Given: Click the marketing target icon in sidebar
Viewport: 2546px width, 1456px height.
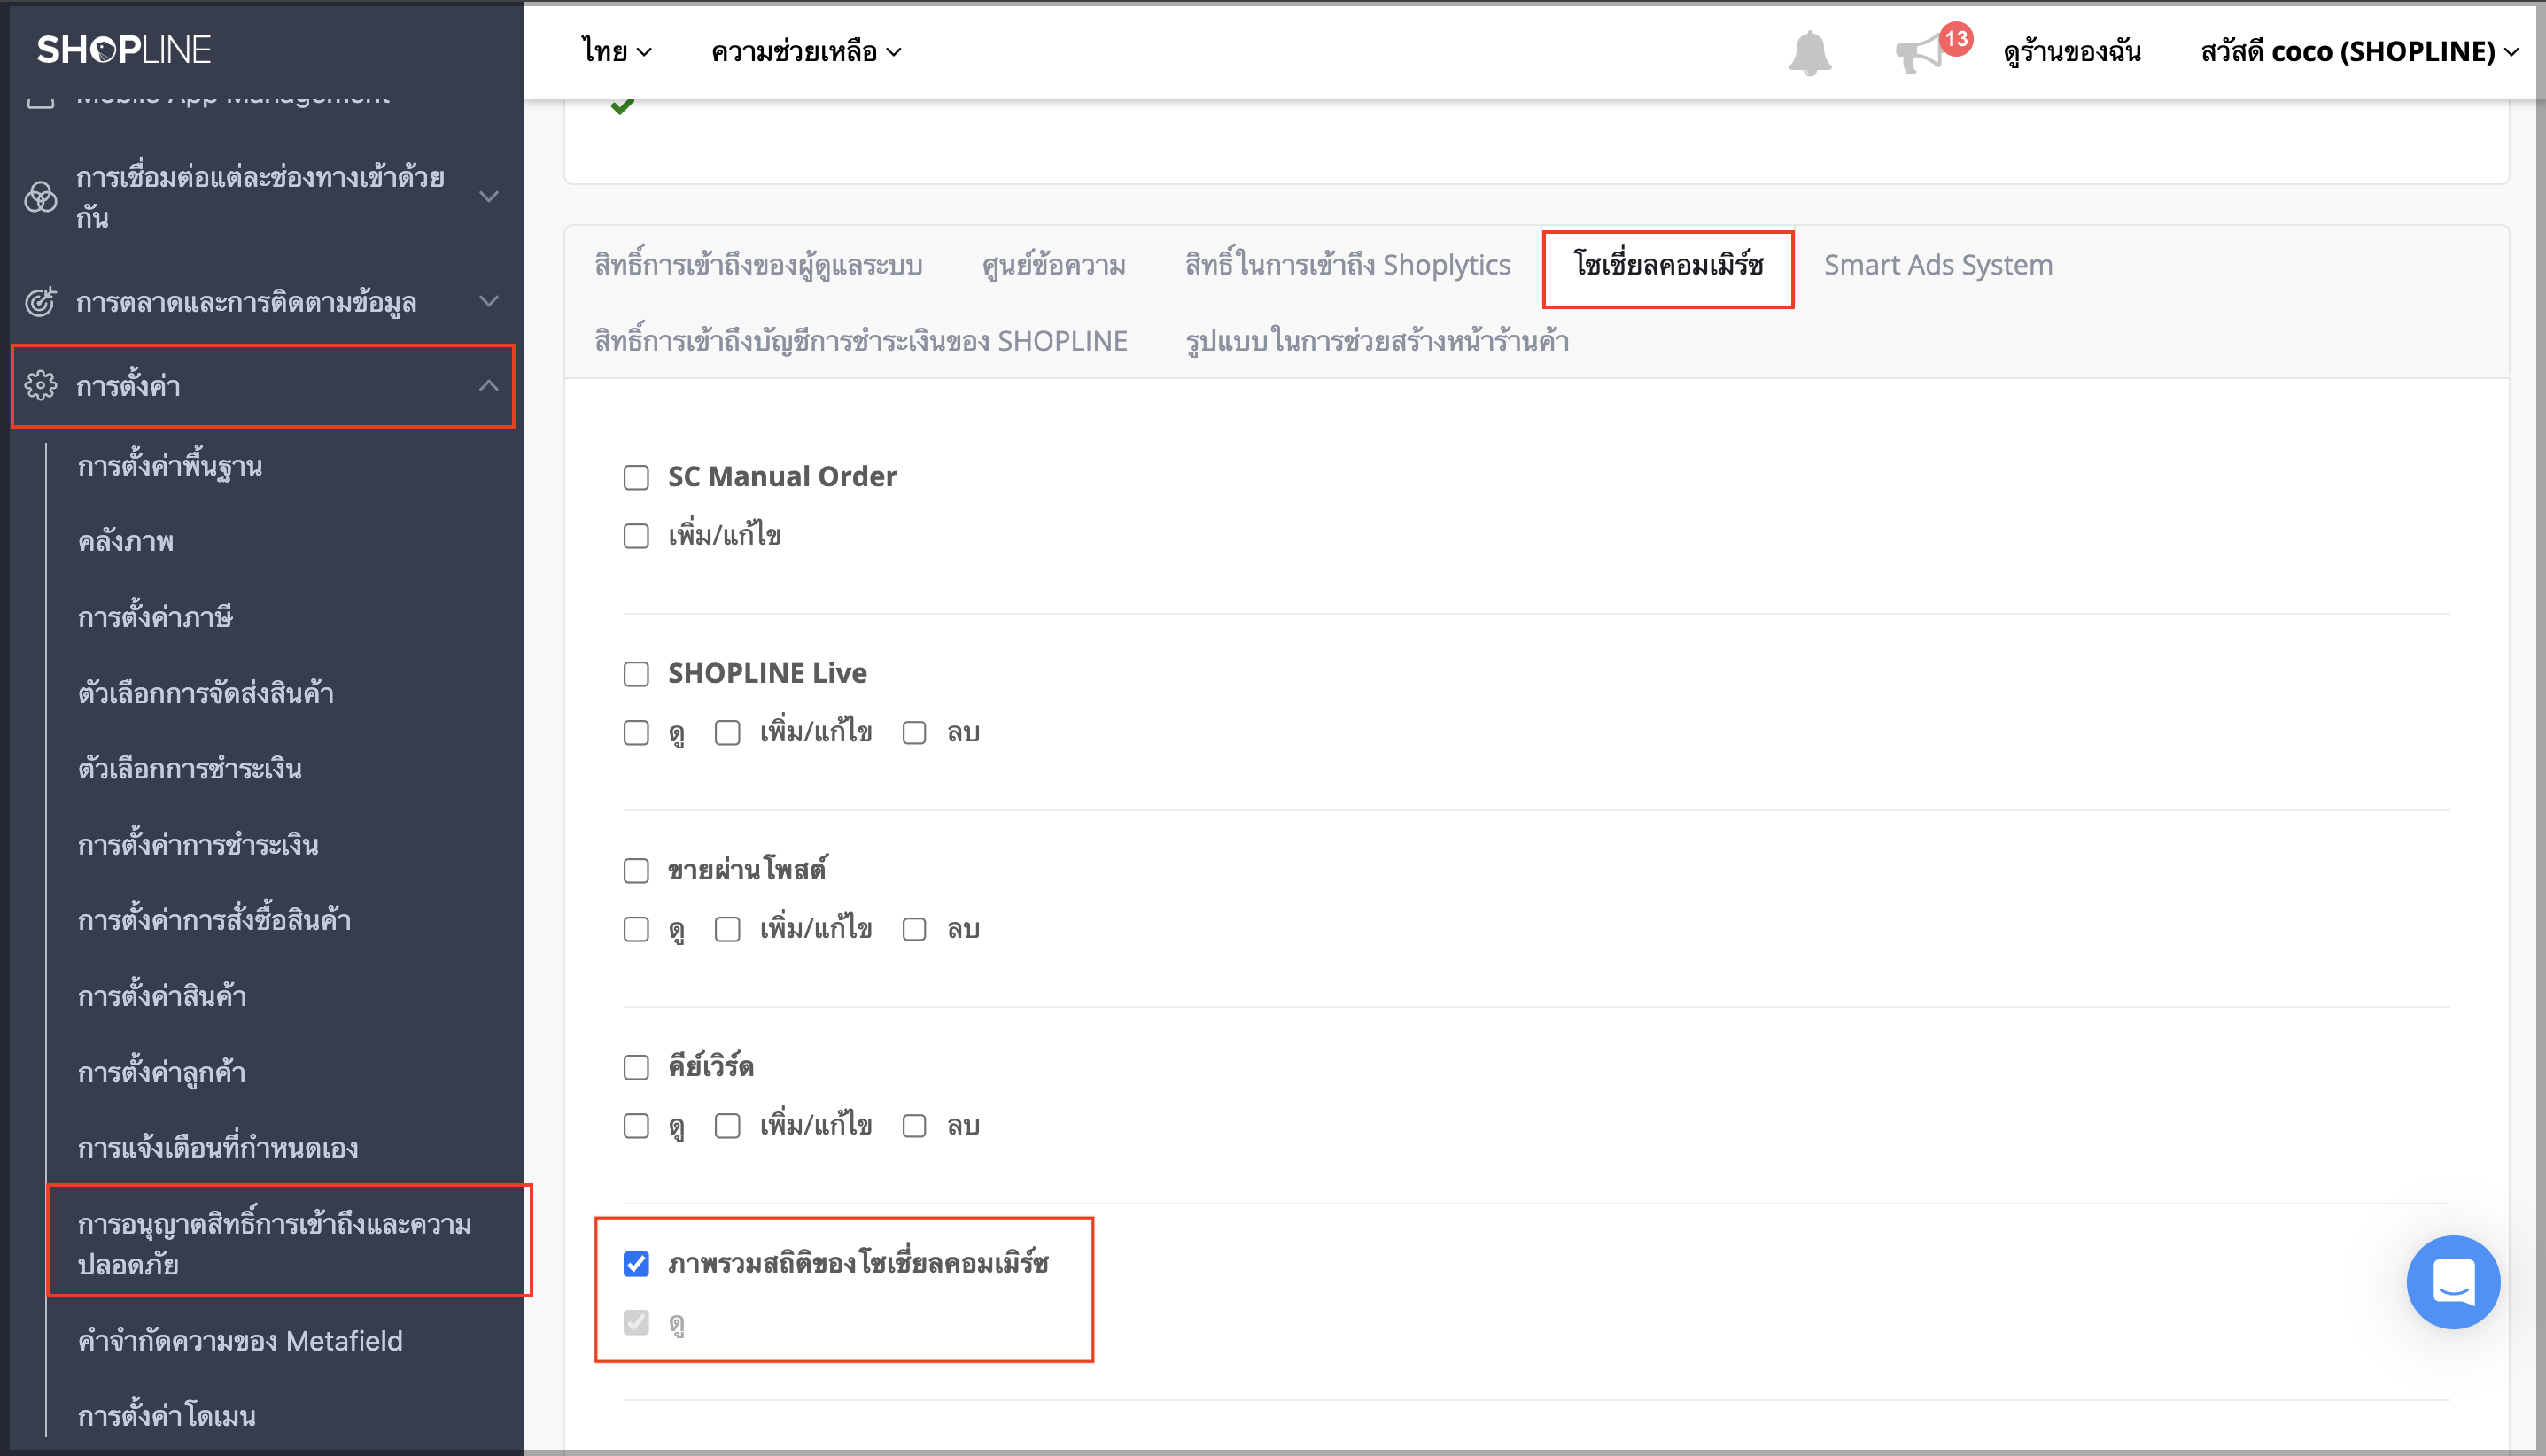Looking at the screenshot, I should (40, 301).
